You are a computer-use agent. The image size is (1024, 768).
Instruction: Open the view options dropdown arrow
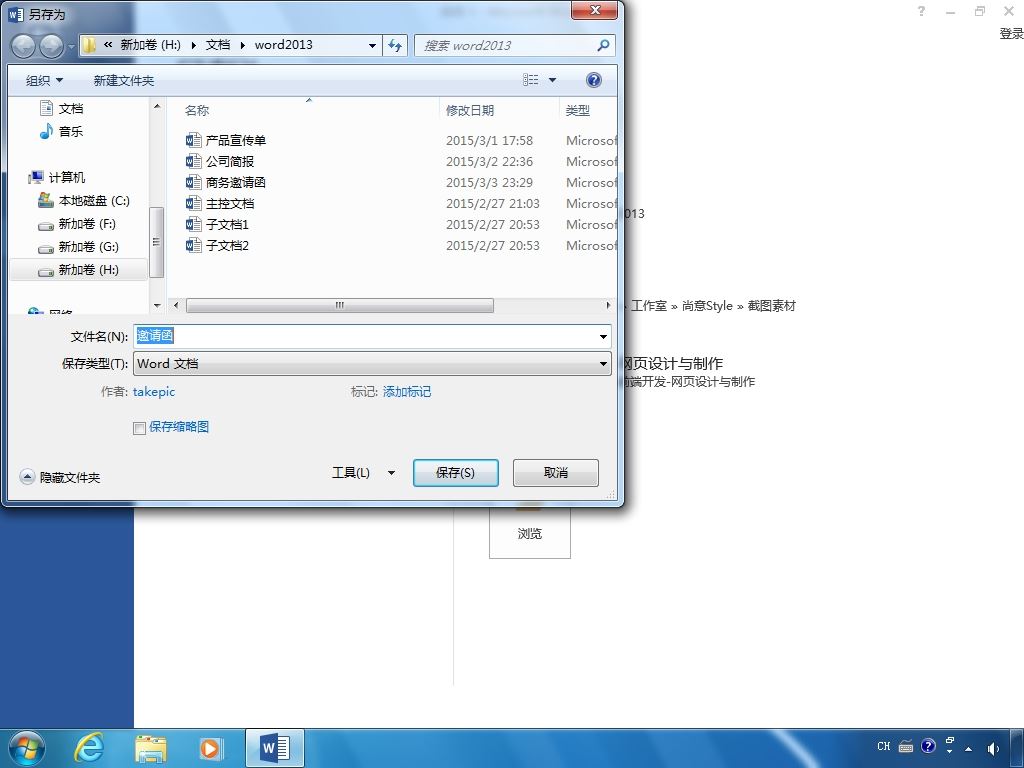(x=552, y=80)
